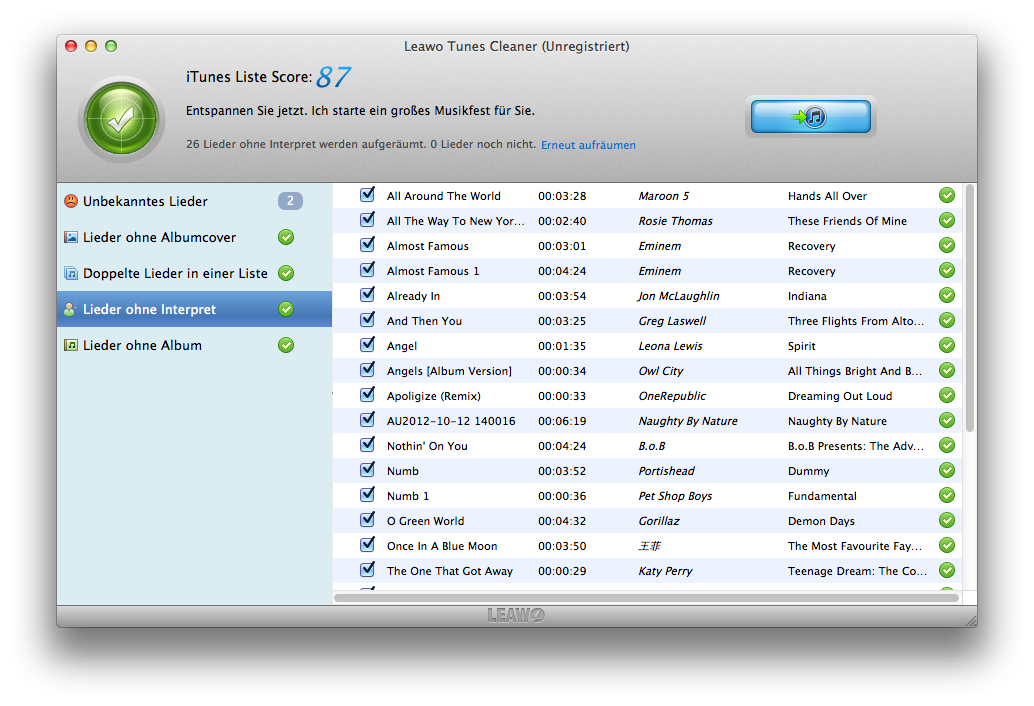Click the green checkmark scan status icon
This screenshot has width=1034, height=706.
[x=121, y=120]
